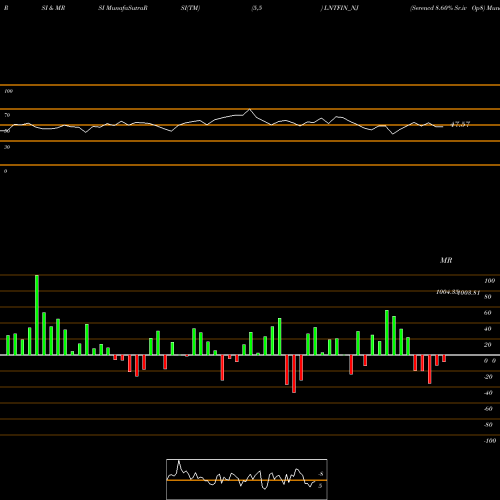Click the MR axis label 40
The image size is (500, 500).
pyautogui.click(x=488, y=329)
